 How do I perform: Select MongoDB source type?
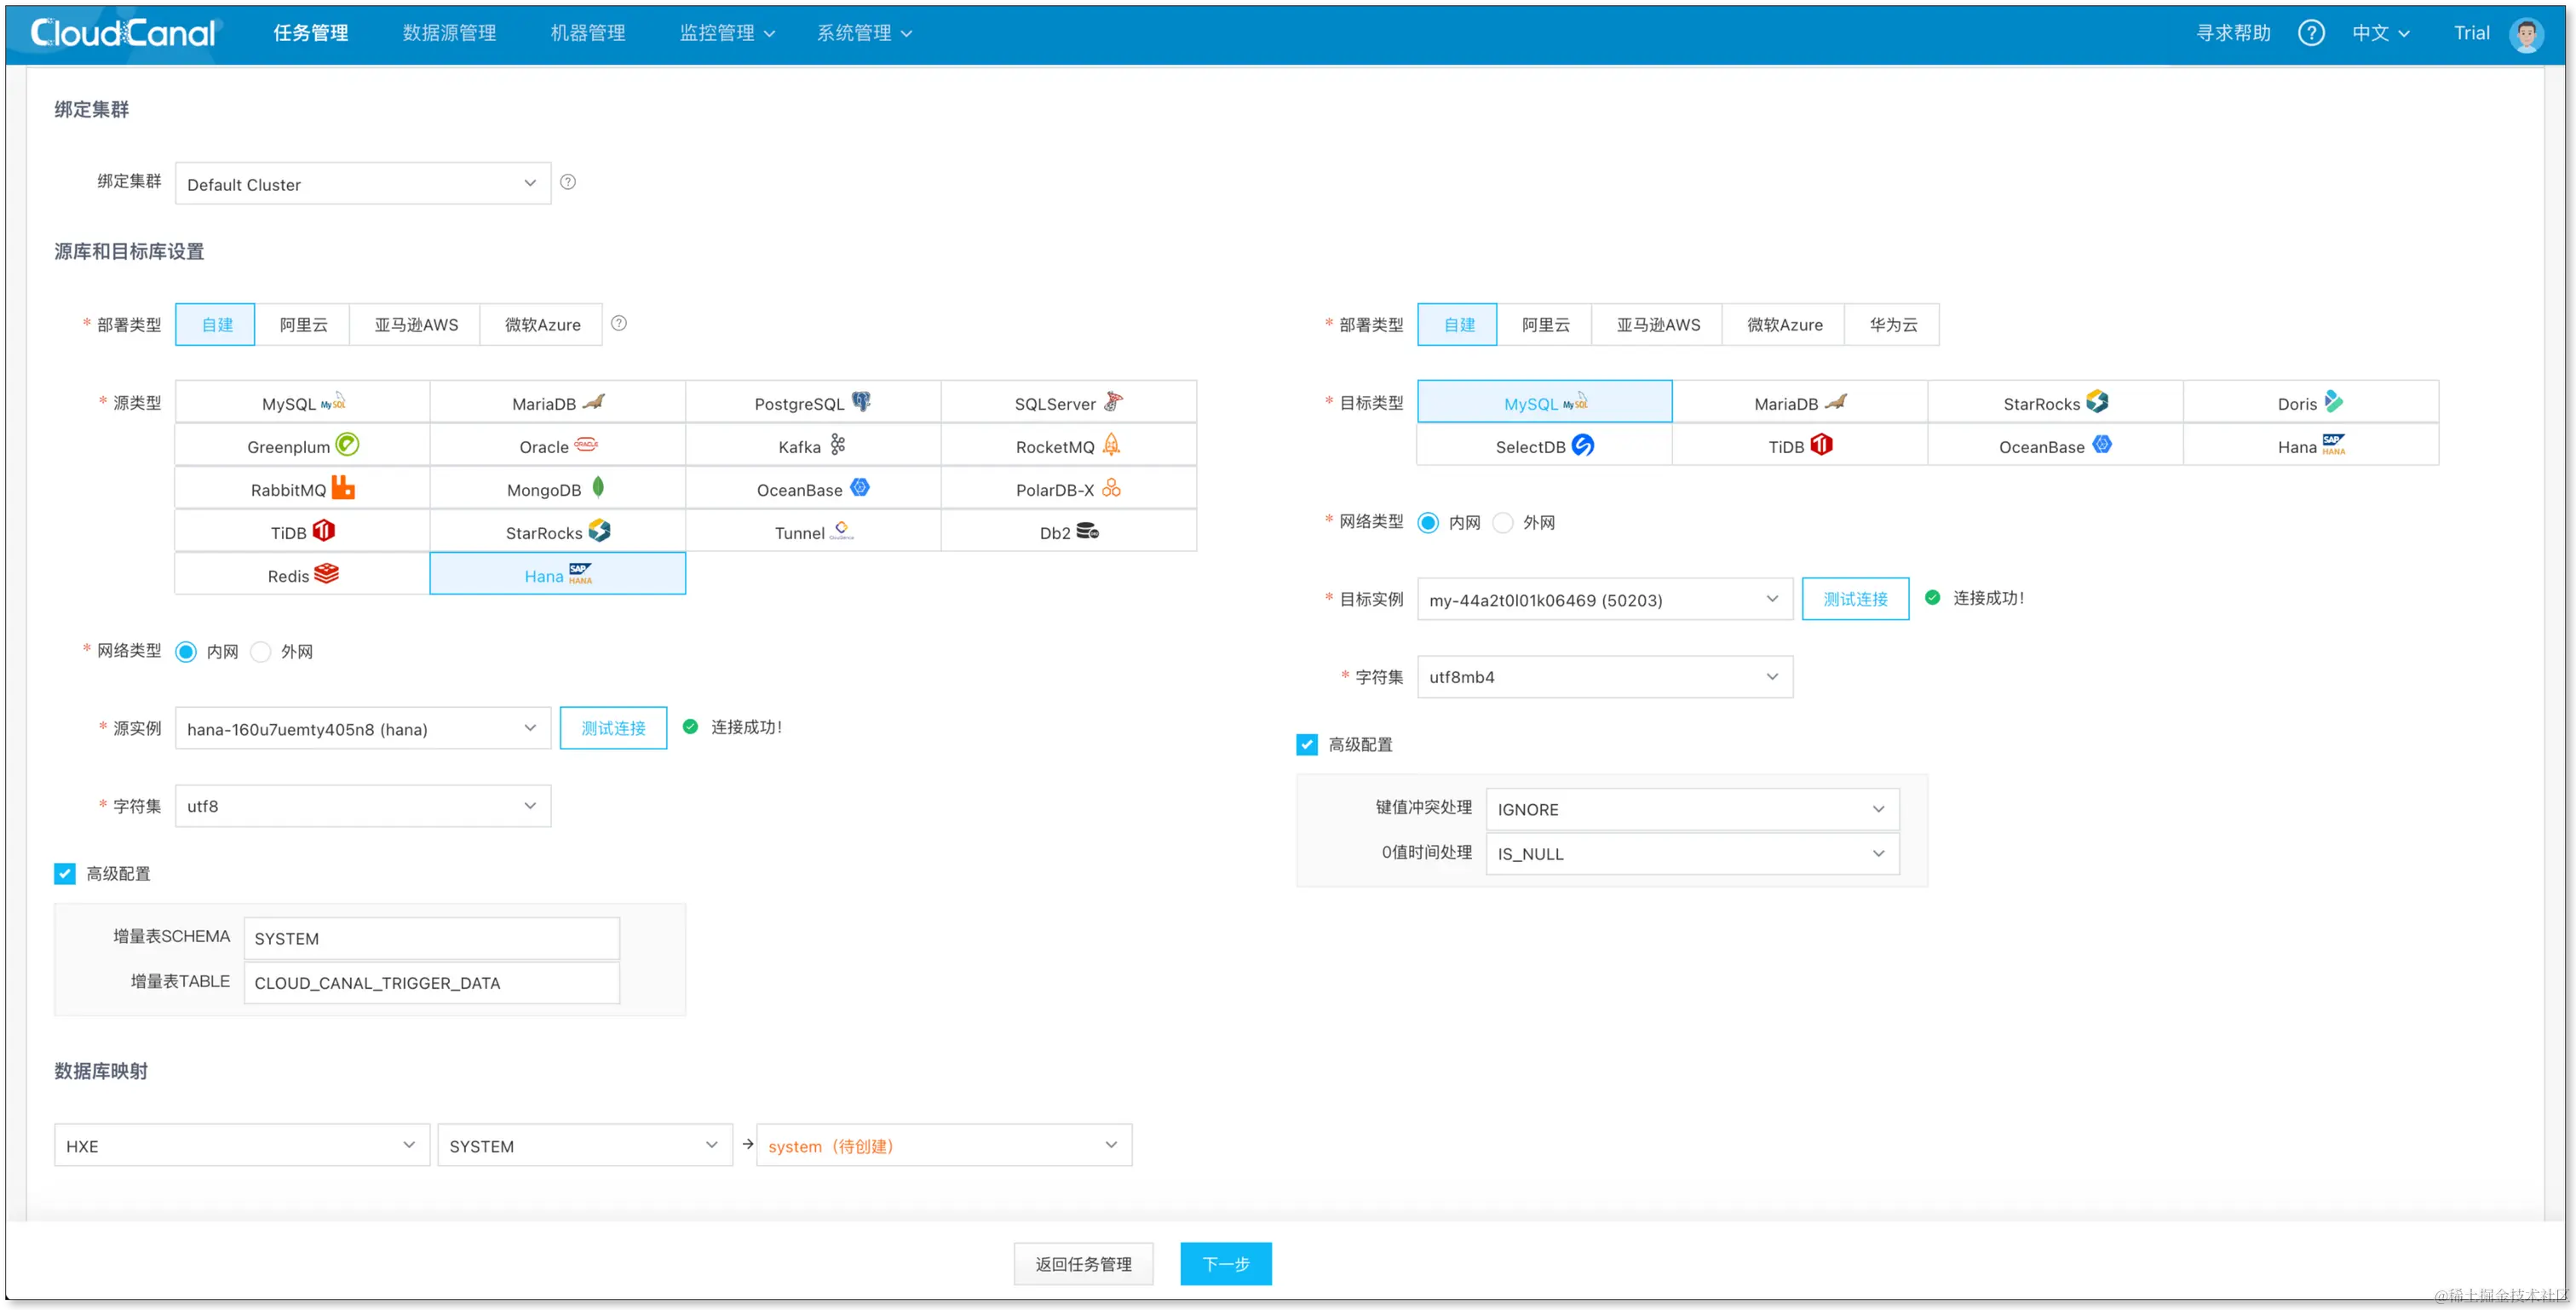pos(558,489)
